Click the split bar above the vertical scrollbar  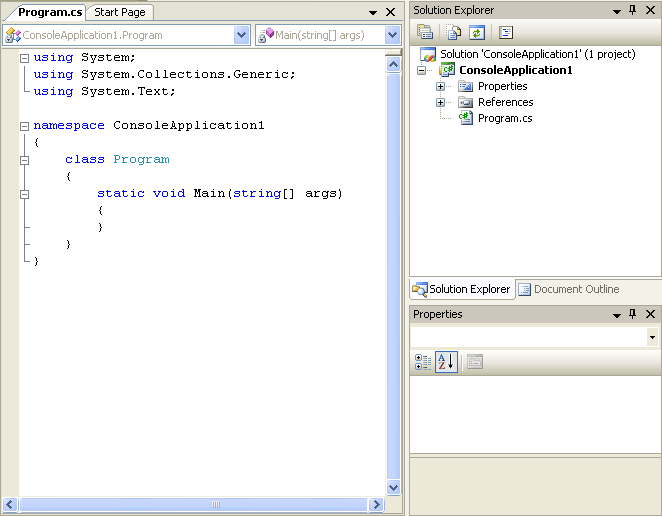393,52
